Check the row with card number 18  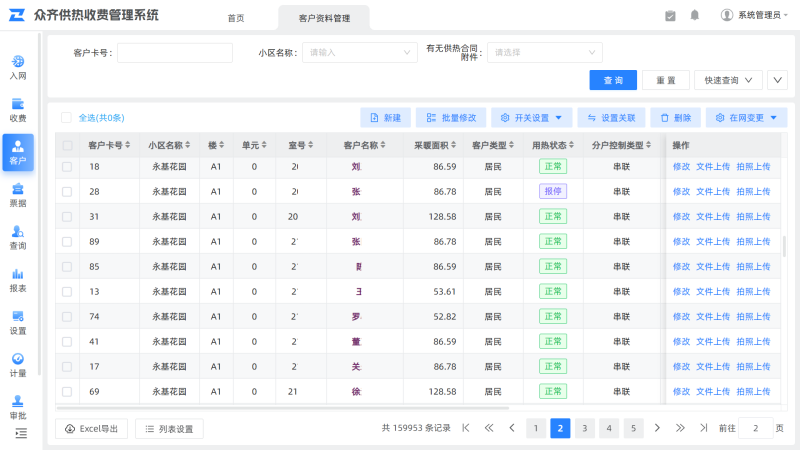(x=67, y=167)
